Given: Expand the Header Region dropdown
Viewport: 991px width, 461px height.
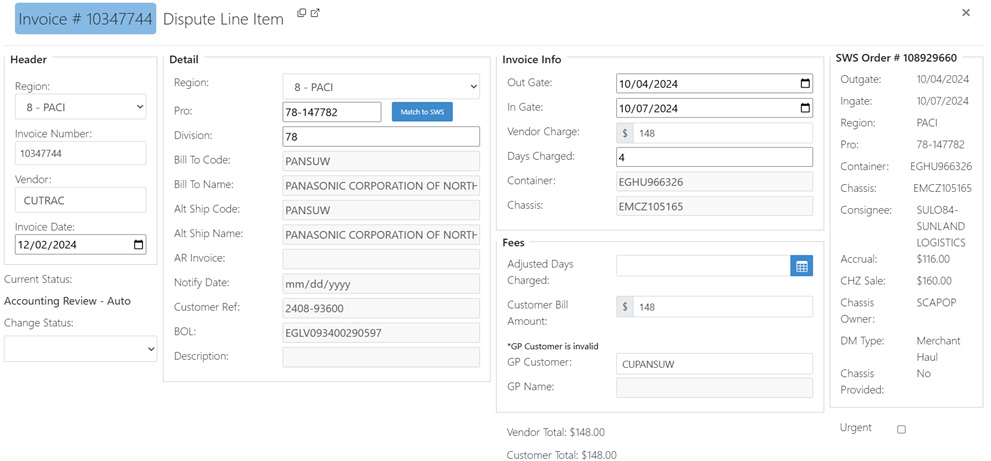Looking at the screenshot, I should pyautogui.click(x=81, y=107).
